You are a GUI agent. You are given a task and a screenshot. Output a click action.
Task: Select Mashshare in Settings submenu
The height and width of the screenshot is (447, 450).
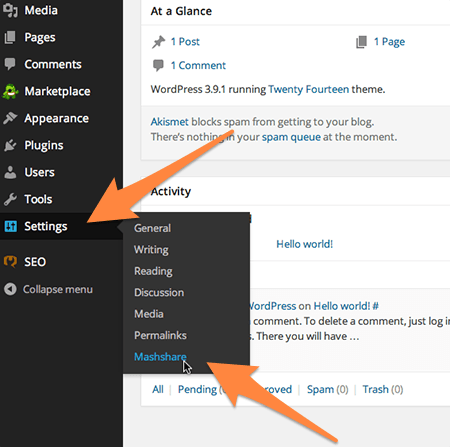click(x=160, y=357)
